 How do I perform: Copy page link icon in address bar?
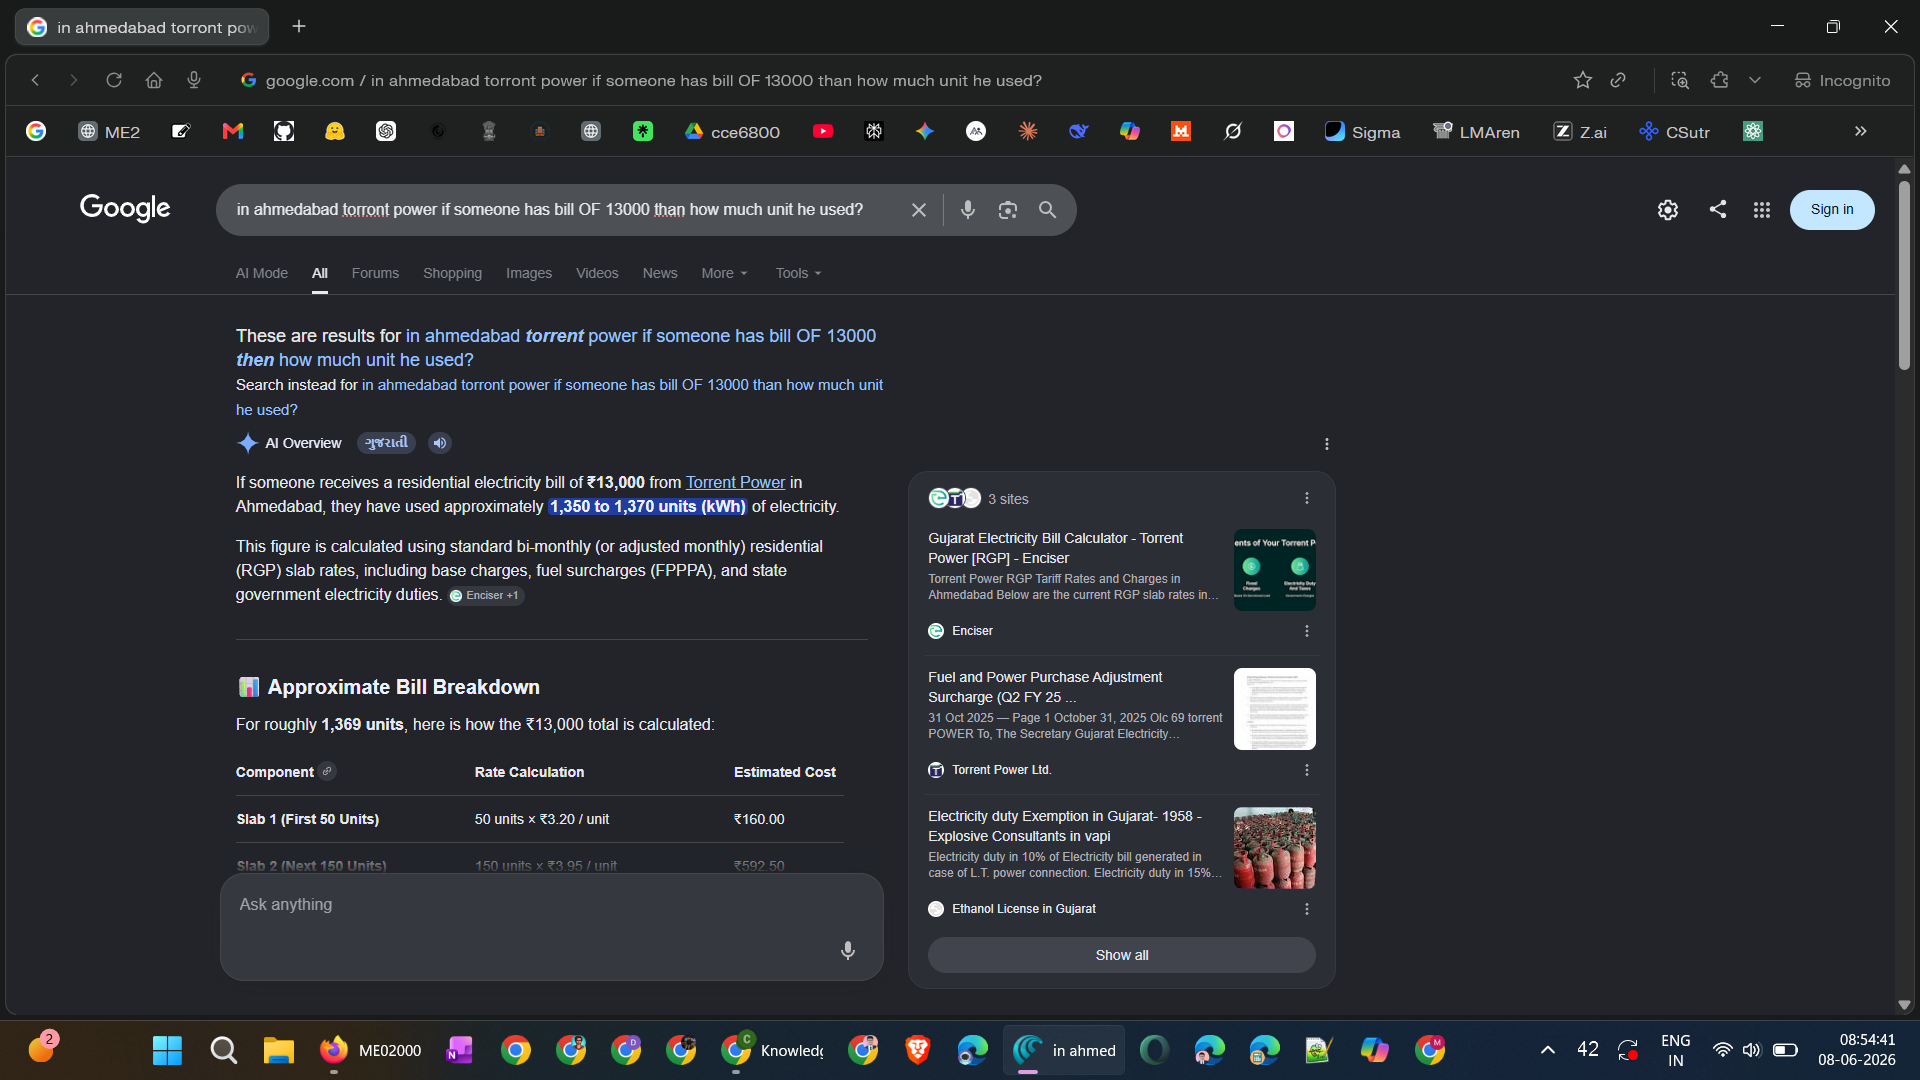(1618, 80)
